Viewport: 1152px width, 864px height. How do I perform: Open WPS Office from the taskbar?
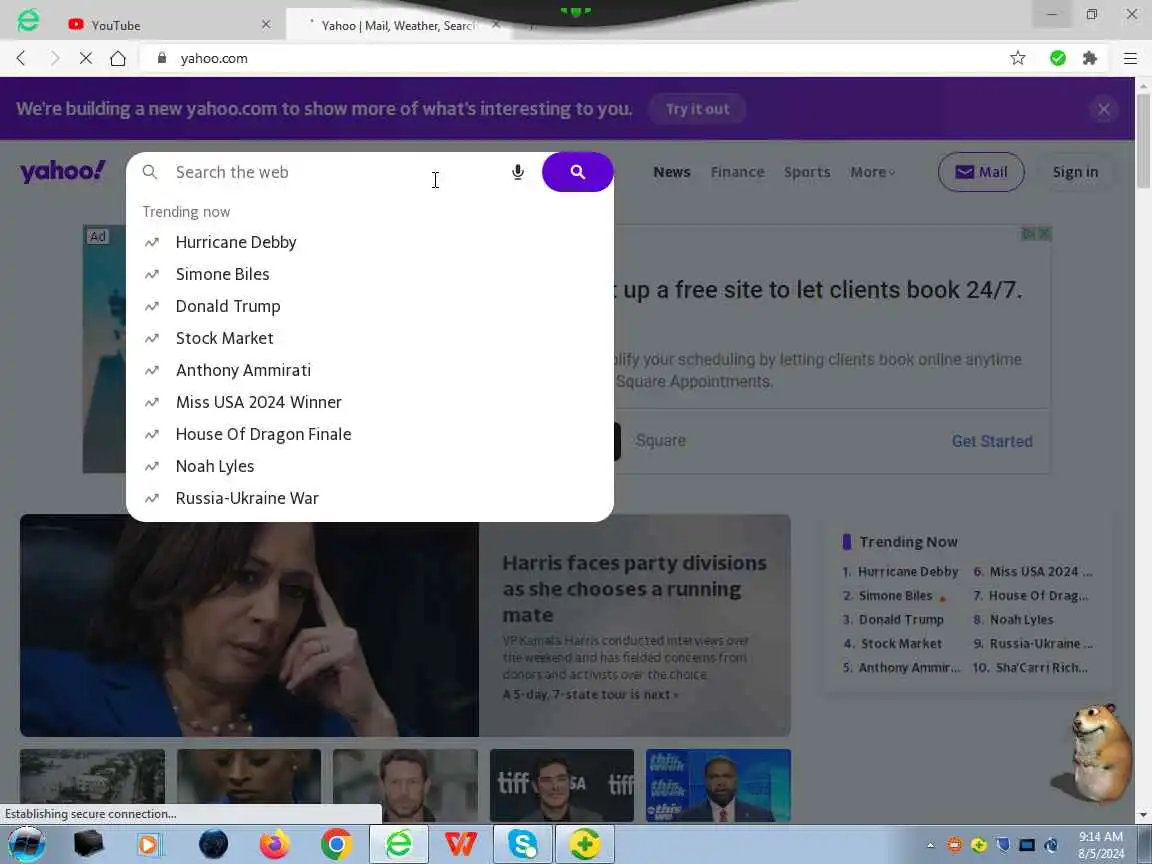click(461, 844)
